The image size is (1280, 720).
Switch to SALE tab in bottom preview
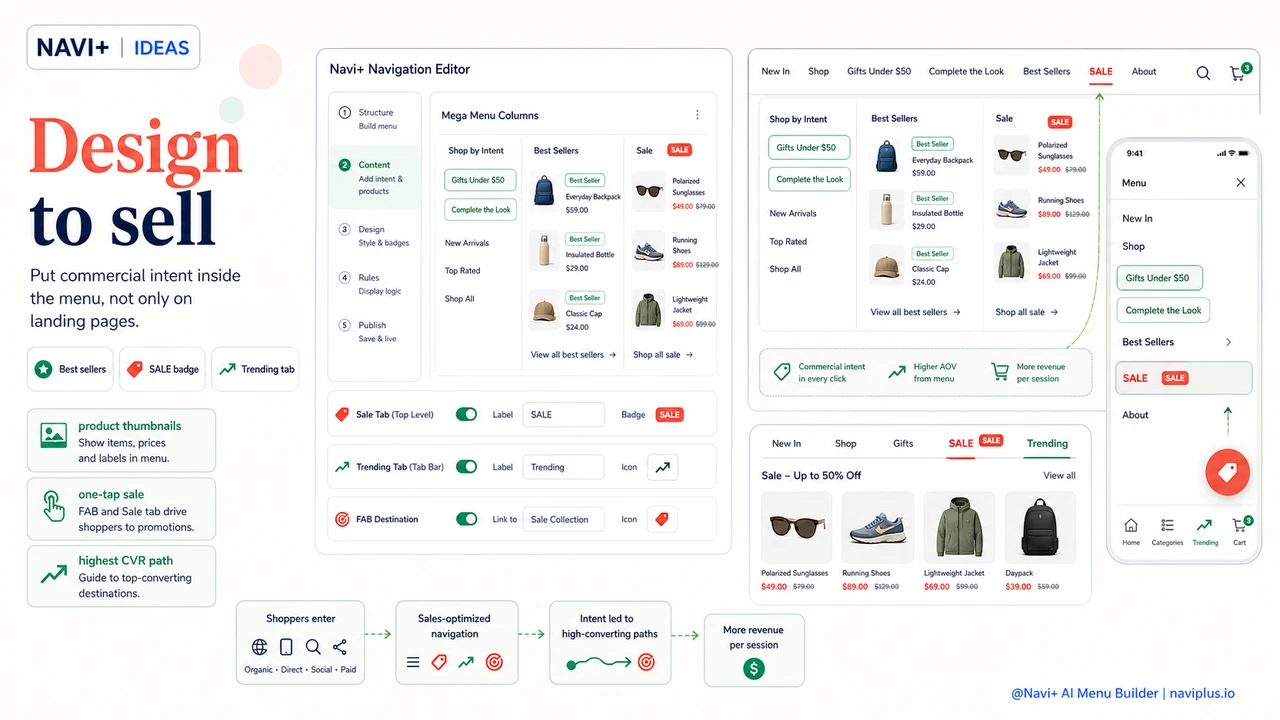(961, 443)
